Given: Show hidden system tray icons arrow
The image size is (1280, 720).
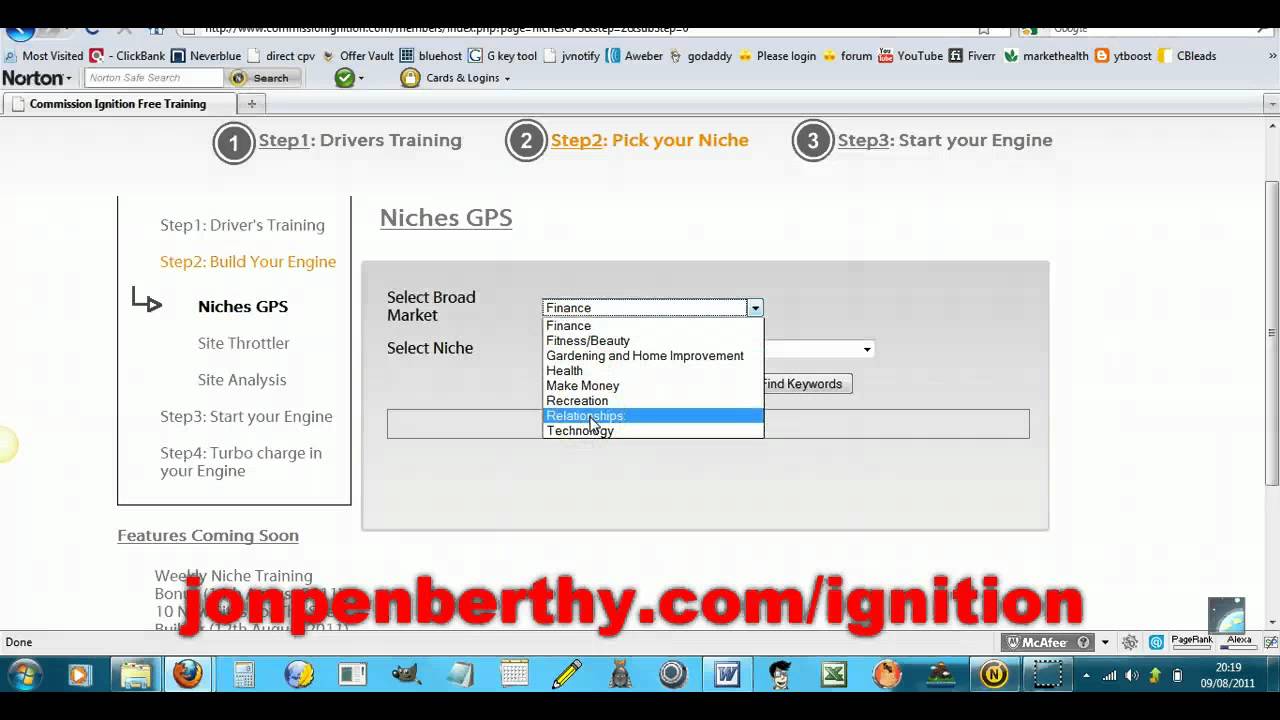Looking at the screenshot, I should click(1087, 676).
